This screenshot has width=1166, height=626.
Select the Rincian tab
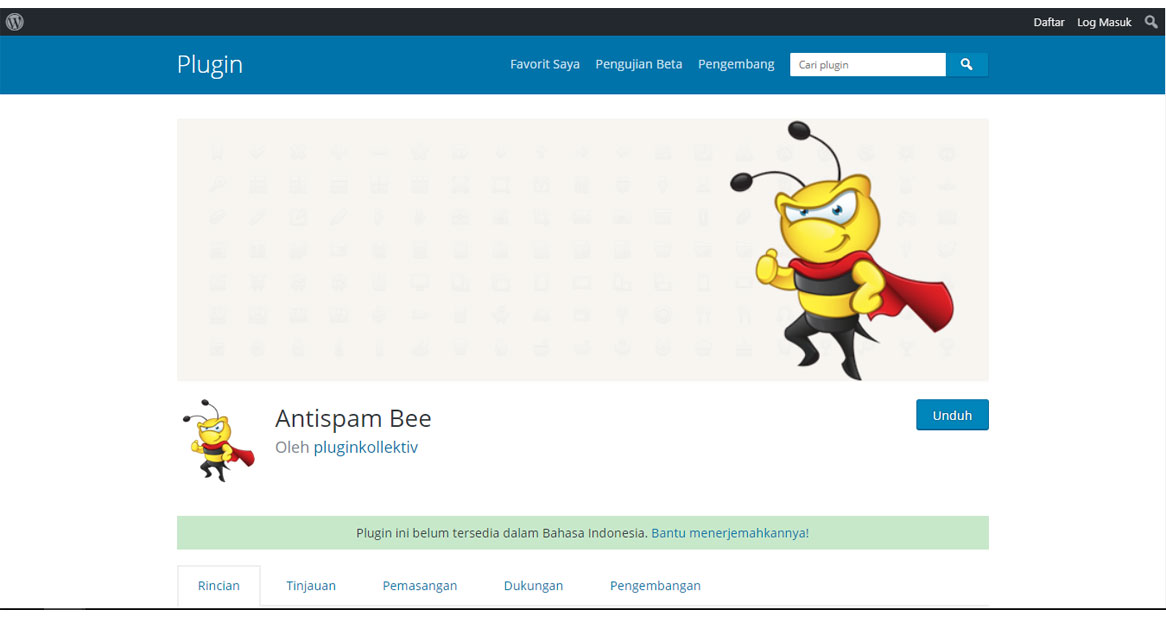click(x=218, y=585)
